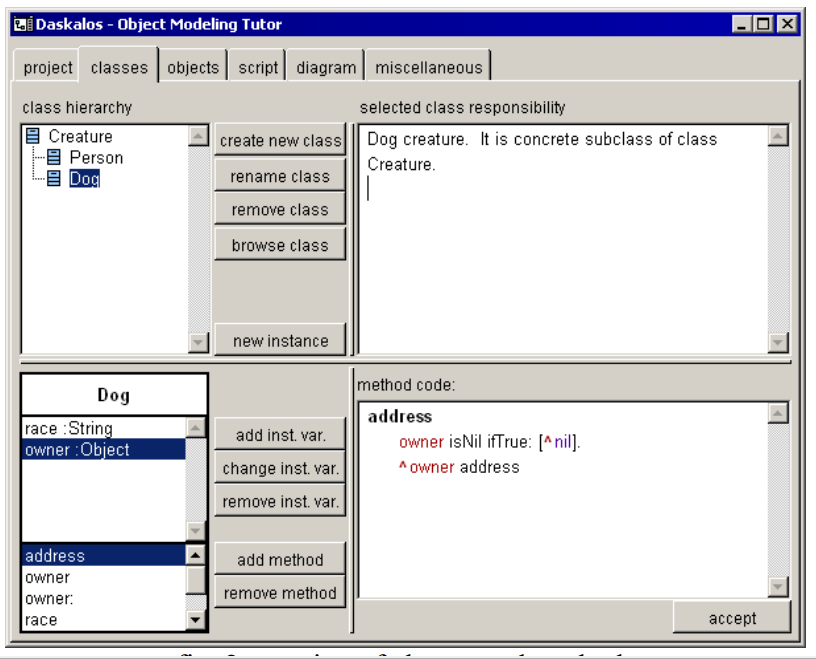Select the owner :Object instance variable
Viewport: 816px width, 659px height.
click(104, 449)
